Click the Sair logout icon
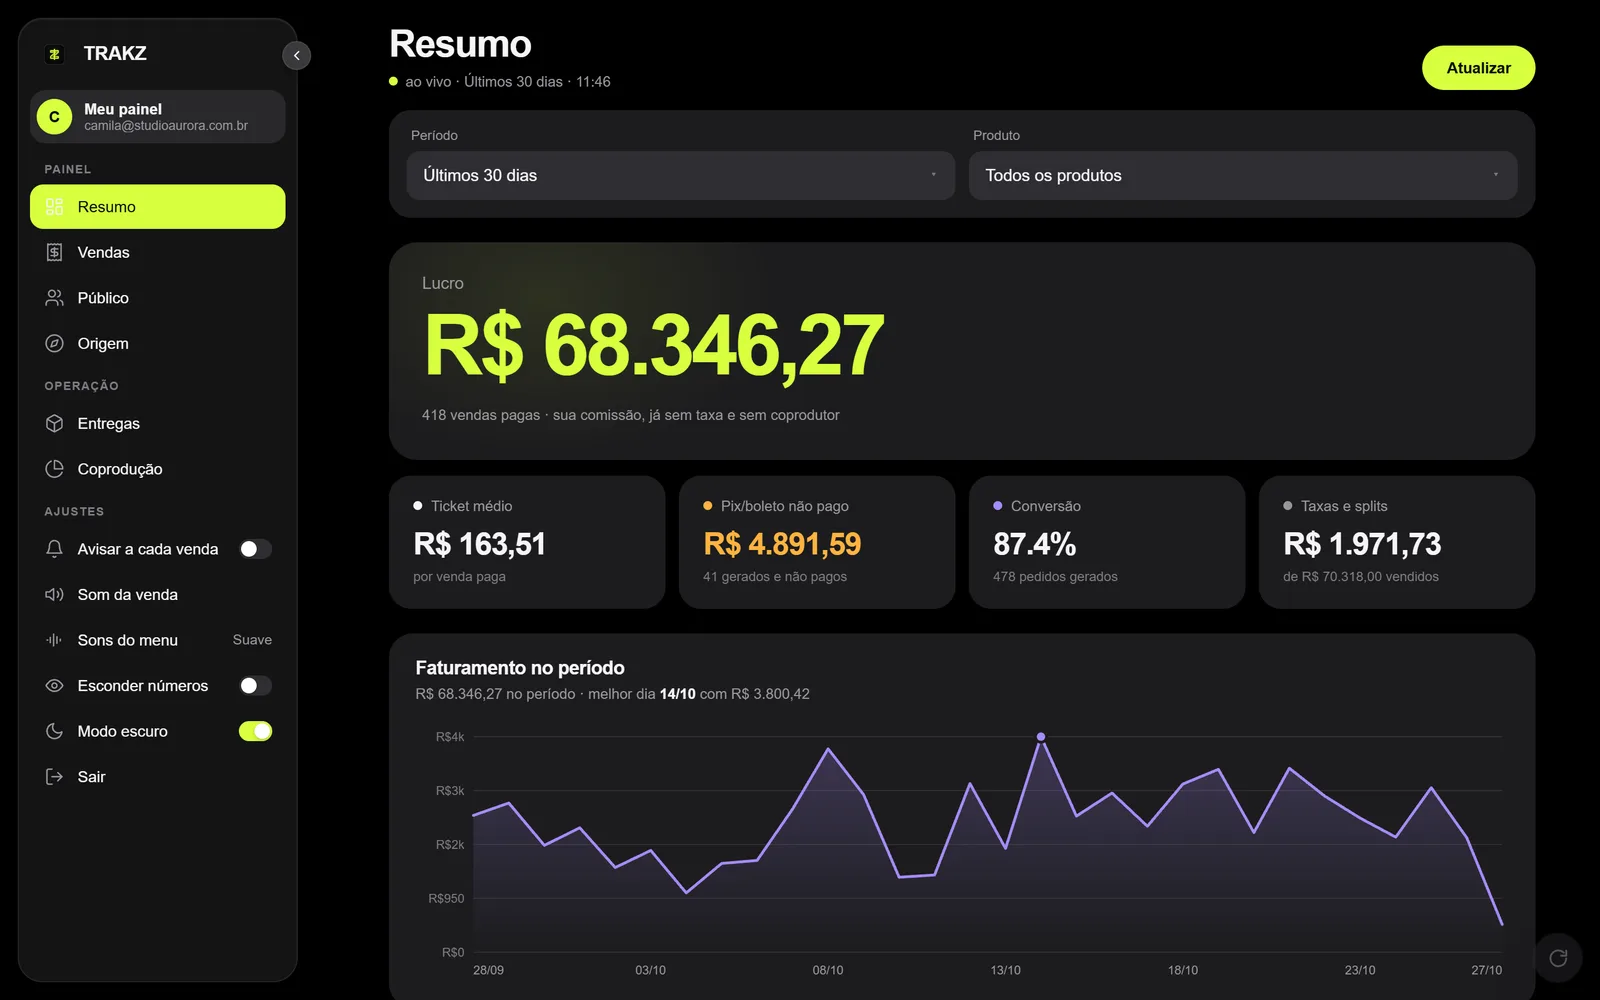Screen dimensions: 1600x1000 point(55,777)
